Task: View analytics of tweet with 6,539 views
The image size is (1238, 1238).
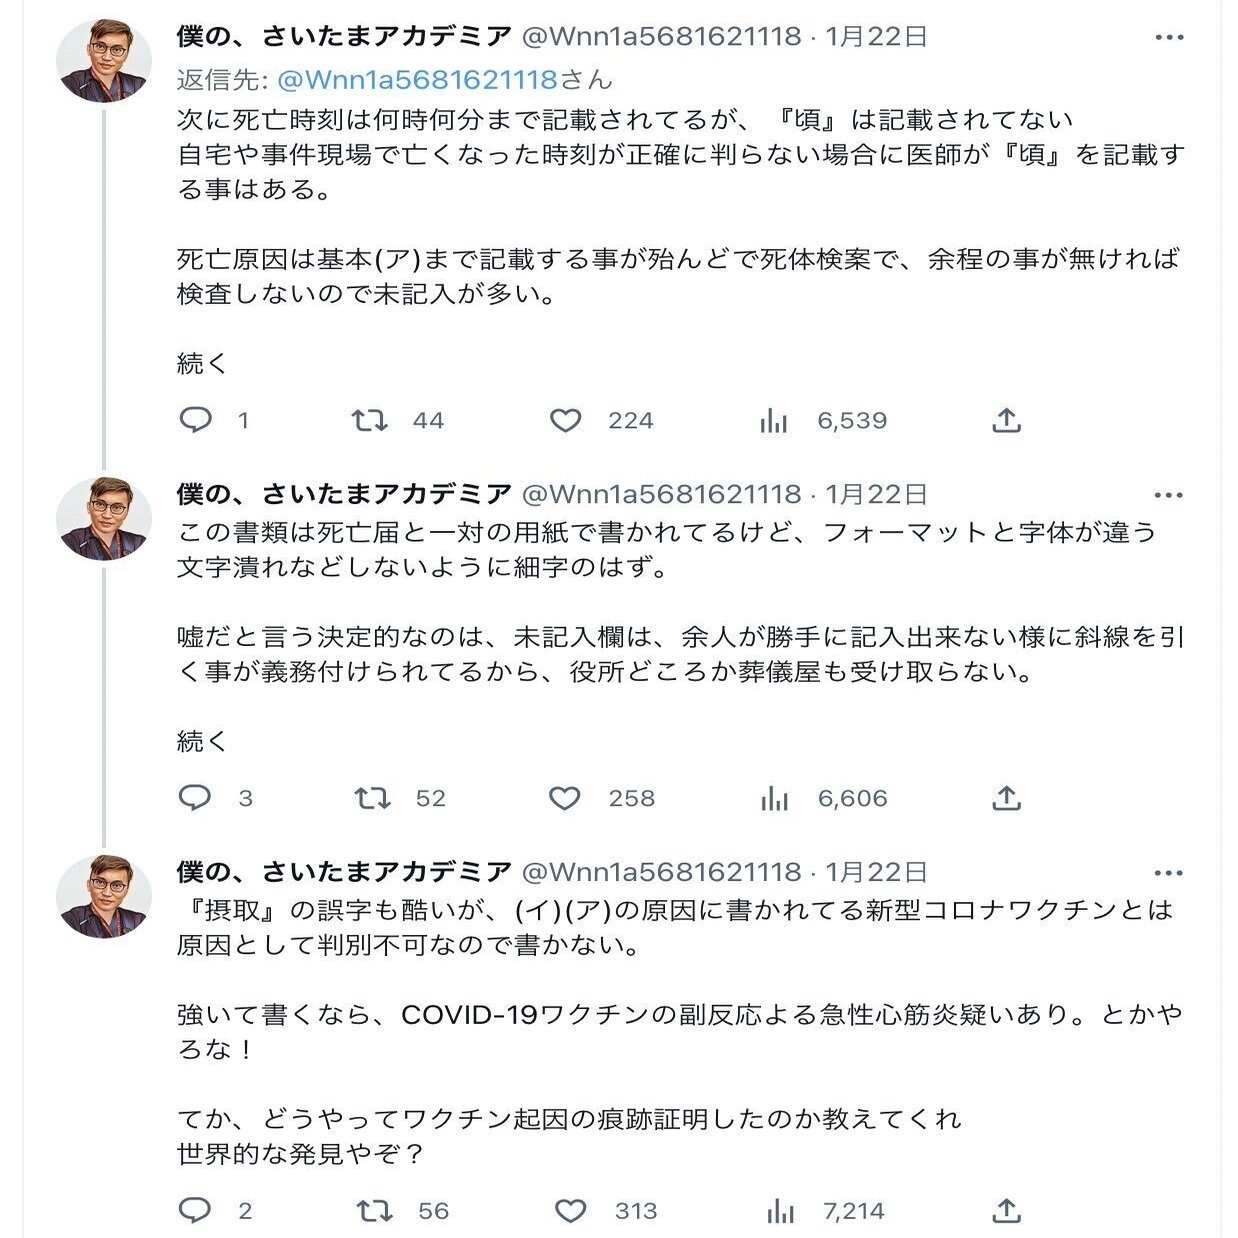Action: pos(773,420)
